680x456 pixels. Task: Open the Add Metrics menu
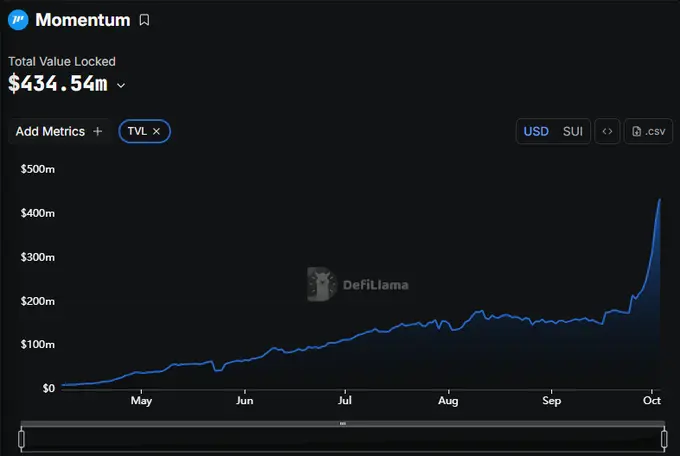coord(59,131)
